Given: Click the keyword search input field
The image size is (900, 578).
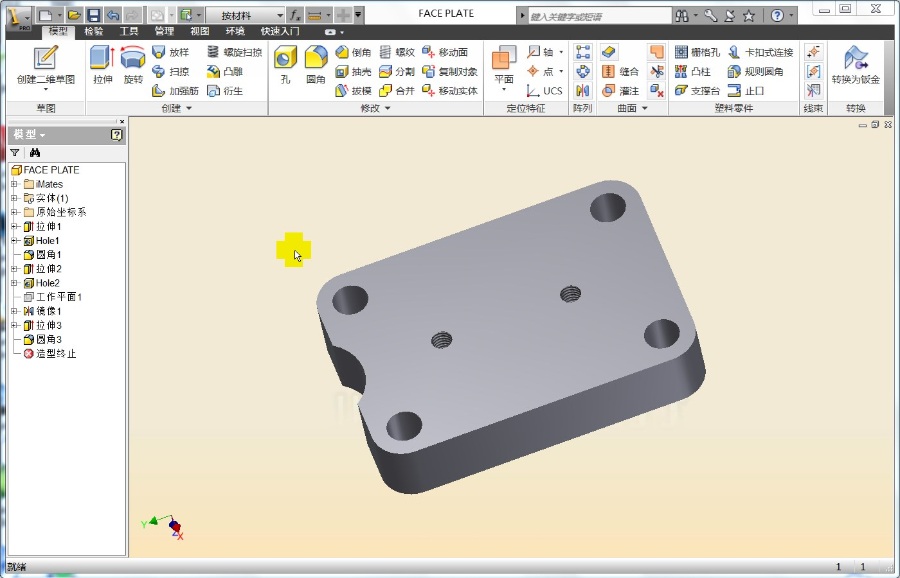Looking at the screenshot, I should click(x=600, y=16).
